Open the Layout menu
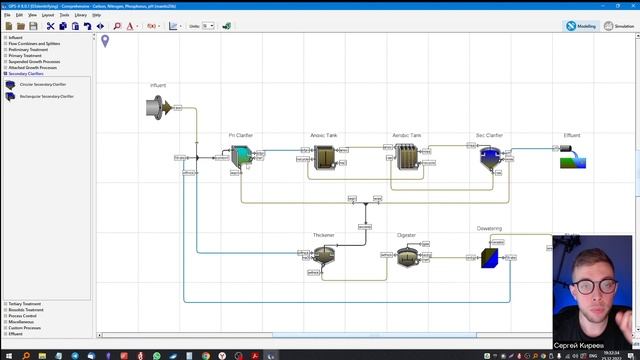Image resolution: width=640 pixels, height=360 pixels. (x=48, y=15)
